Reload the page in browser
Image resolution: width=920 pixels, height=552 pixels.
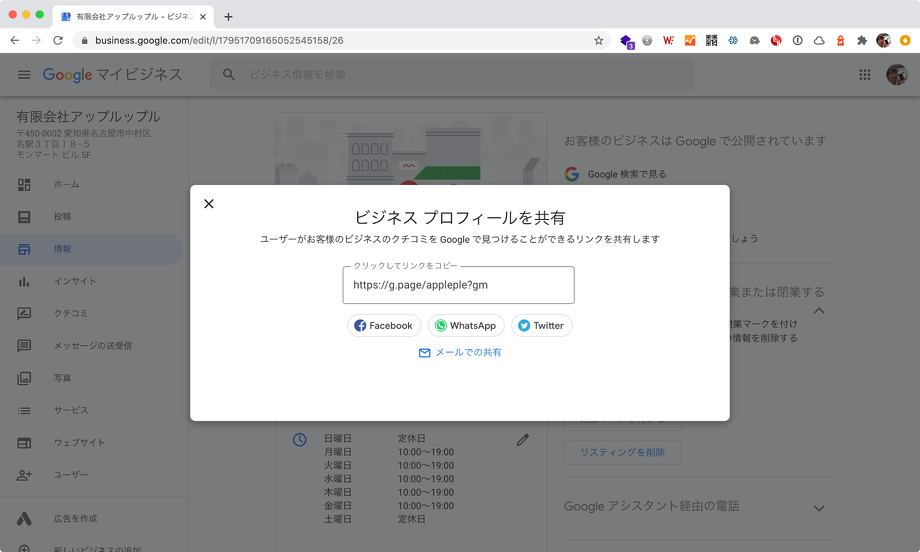pyautogui.click(x=58, y=40)
